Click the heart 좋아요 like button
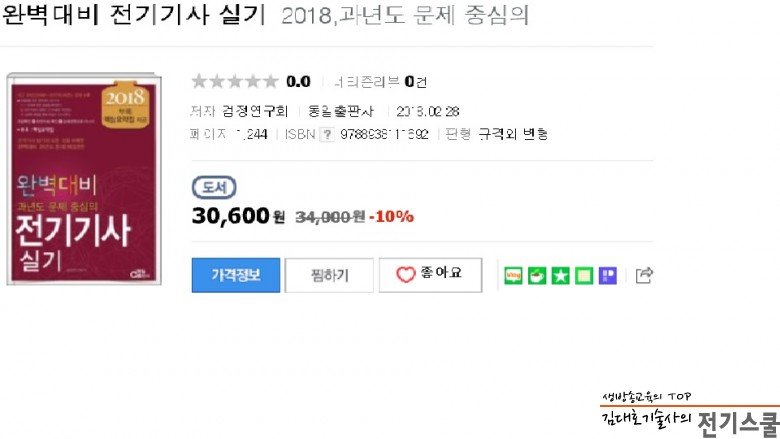Image resolution: width=780 pixels, height=439 pixels. [430, 275]
